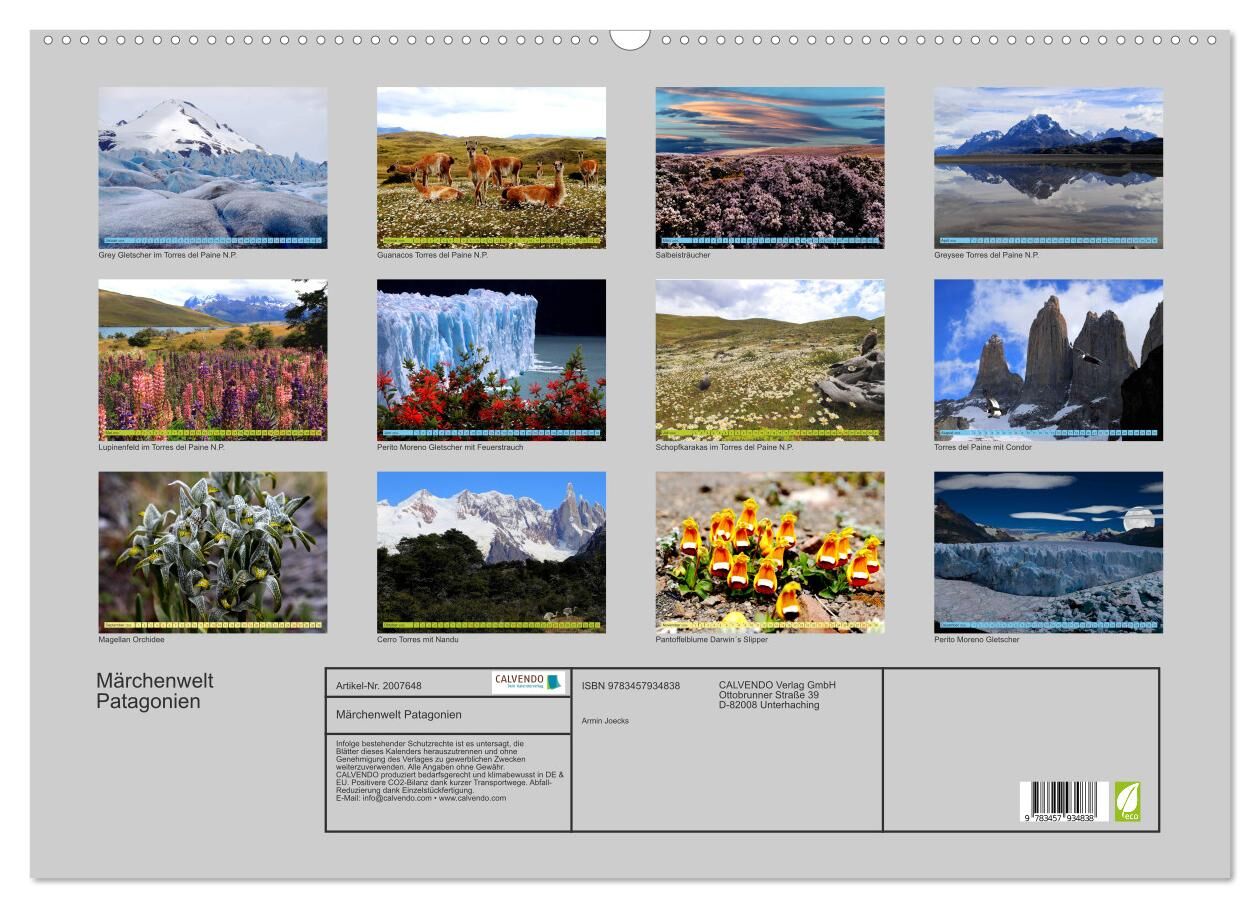This screenshot has width=1260, height=908.
Task: Click the ISBN barcode
Action: [x=1064, y=802]
